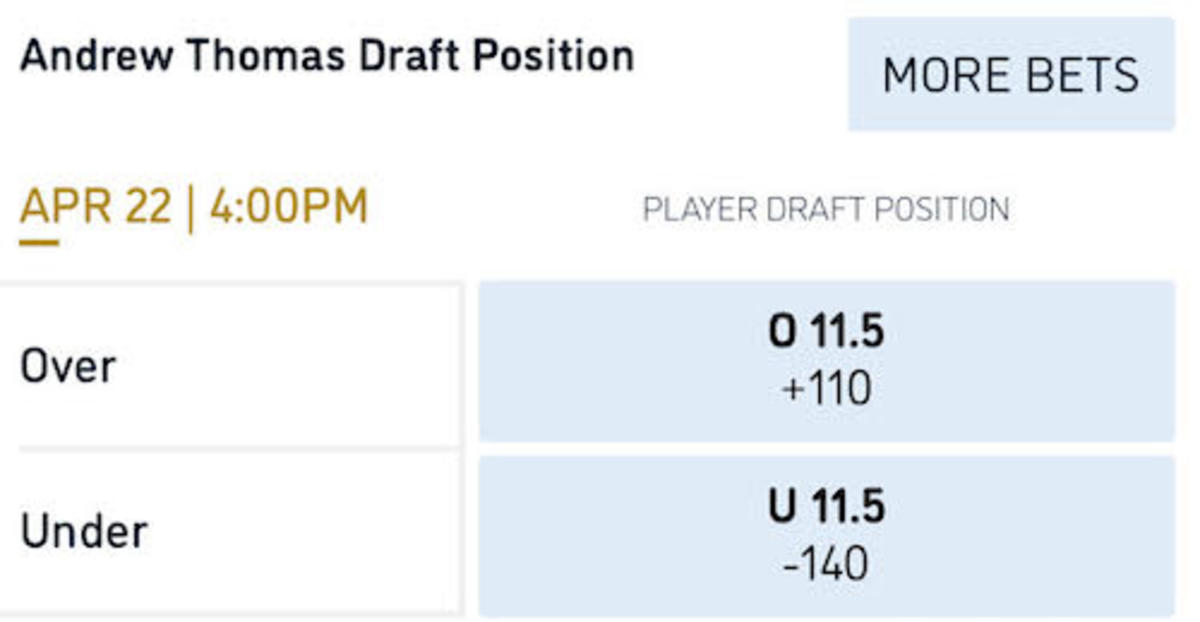Viewport: 1200px width, 622px height.
Task: Select the Under 11.5 odds cell
Action: point(826,536)
